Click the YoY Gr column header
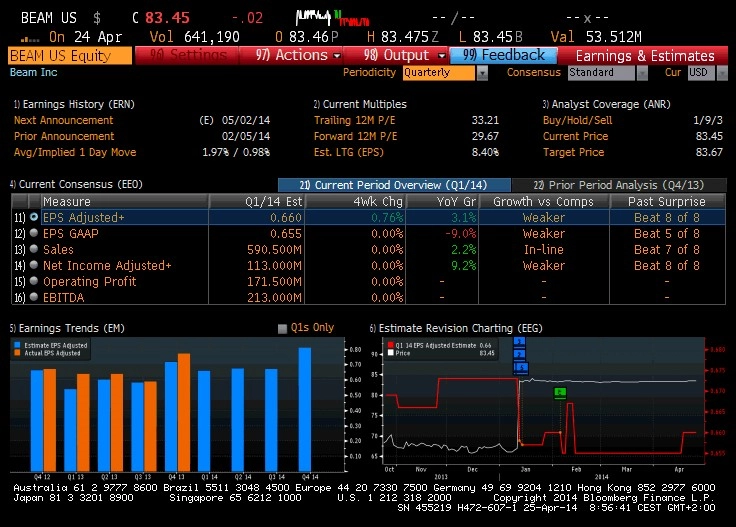This screenshot has height=527, width=736. [442, 201]
